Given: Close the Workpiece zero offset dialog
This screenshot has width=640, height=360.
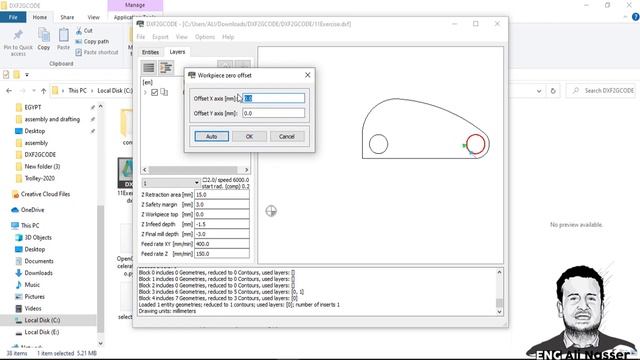Looking at the screenshot, I should coord(307,75).
